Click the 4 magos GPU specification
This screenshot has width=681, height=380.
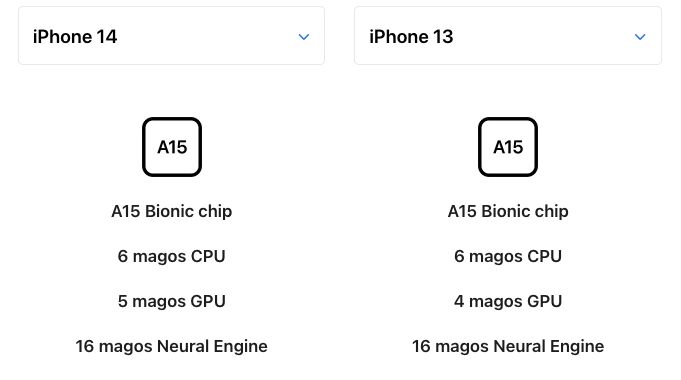(x=508, y=301)
